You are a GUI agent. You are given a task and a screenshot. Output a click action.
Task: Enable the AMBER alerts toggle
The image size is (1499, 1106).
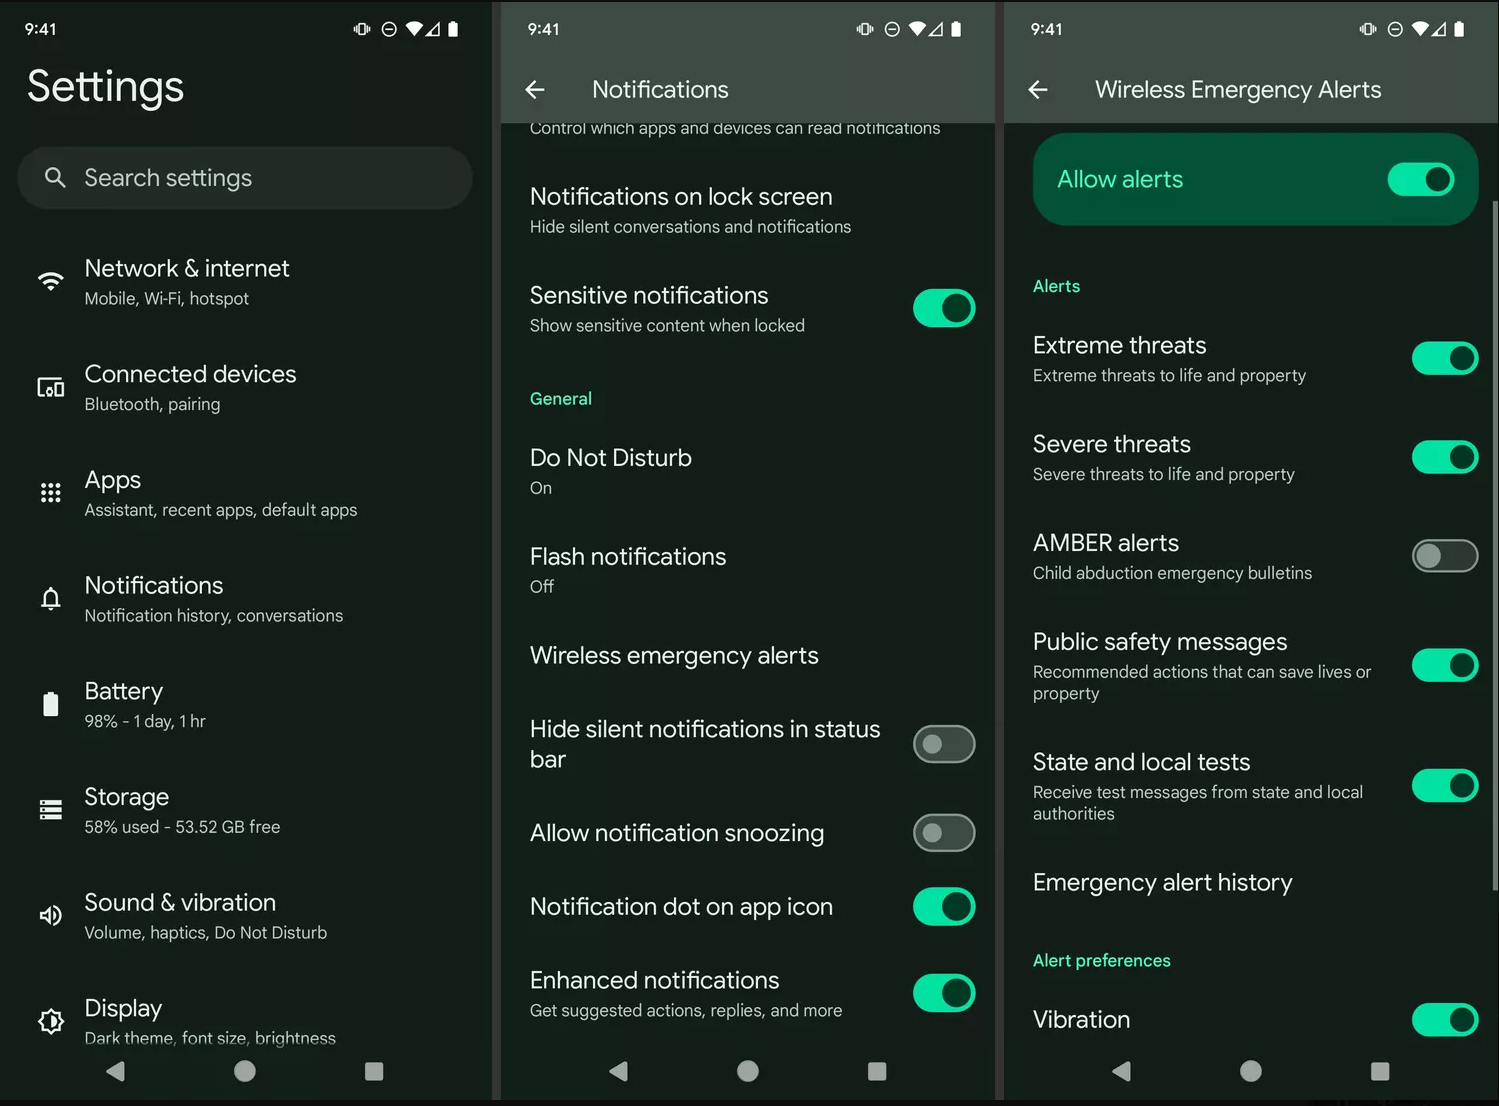coord(1444,556)
